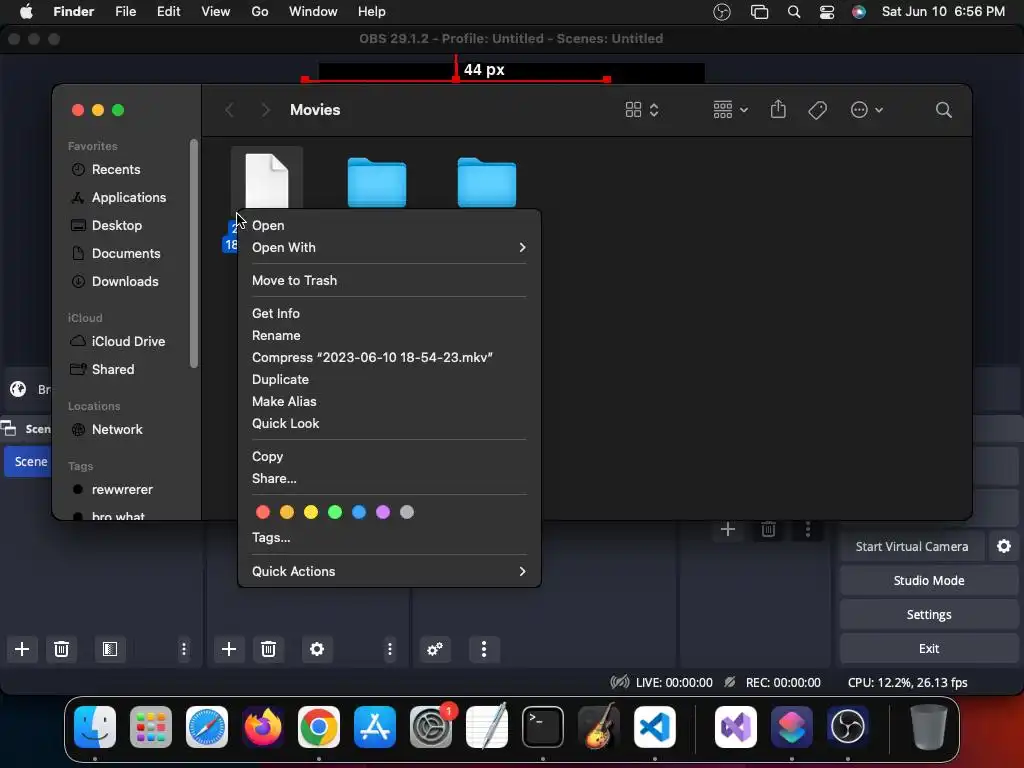Open Control Center in menu bar
Screen dimensions: 1024x768
[827, 12]
